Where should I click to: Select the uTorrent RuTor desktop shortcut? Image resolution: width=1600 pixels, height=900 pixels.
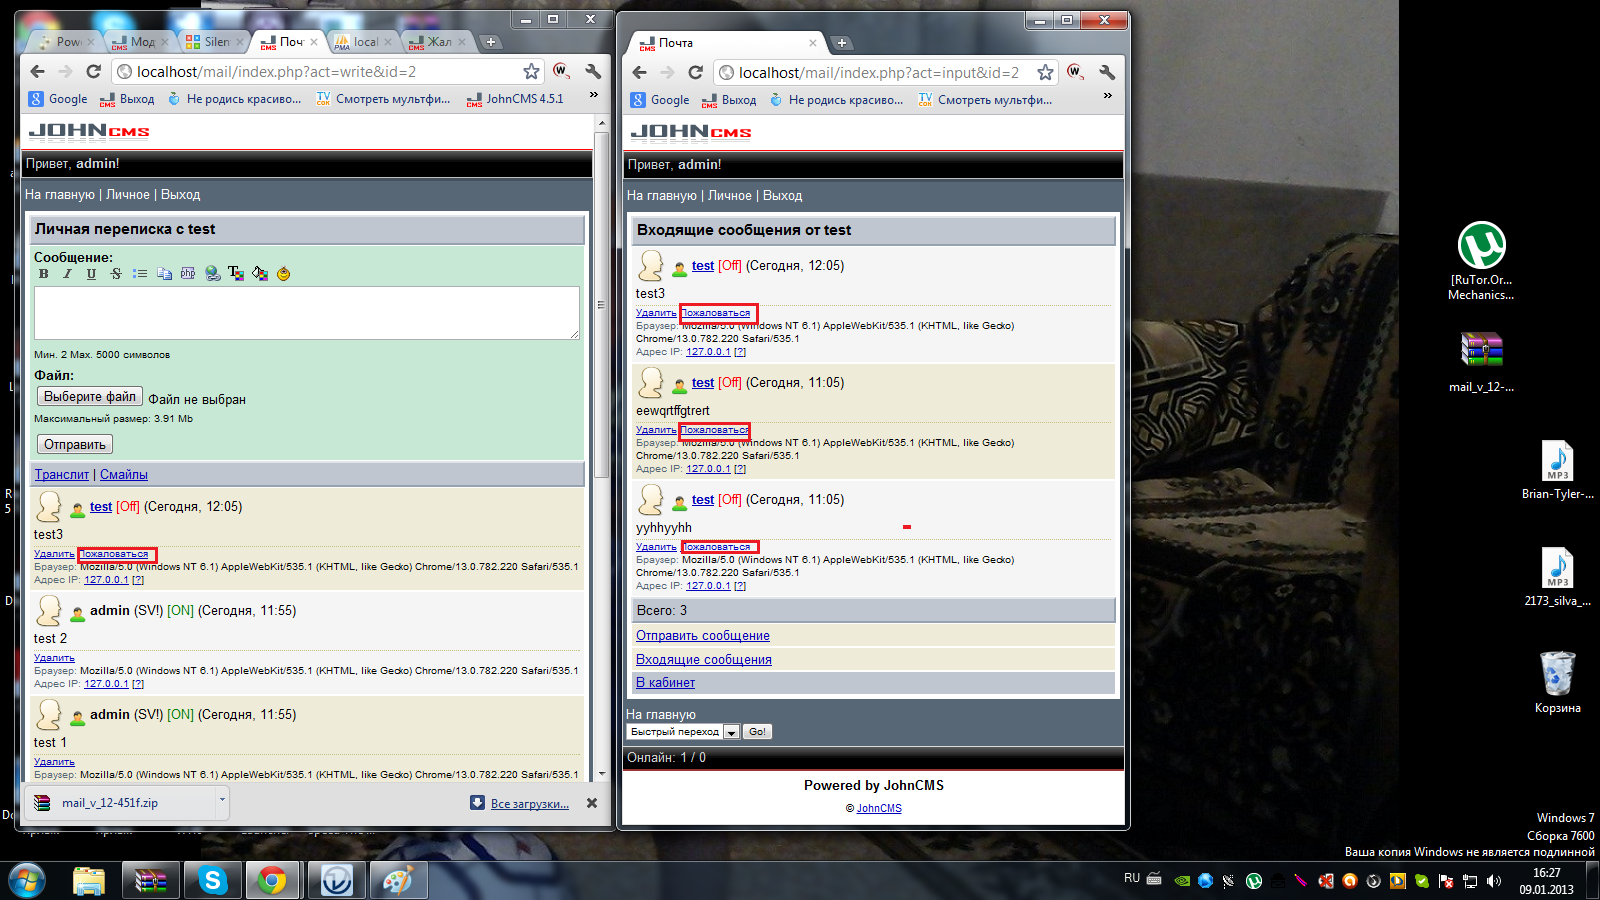pos(1481,261)
